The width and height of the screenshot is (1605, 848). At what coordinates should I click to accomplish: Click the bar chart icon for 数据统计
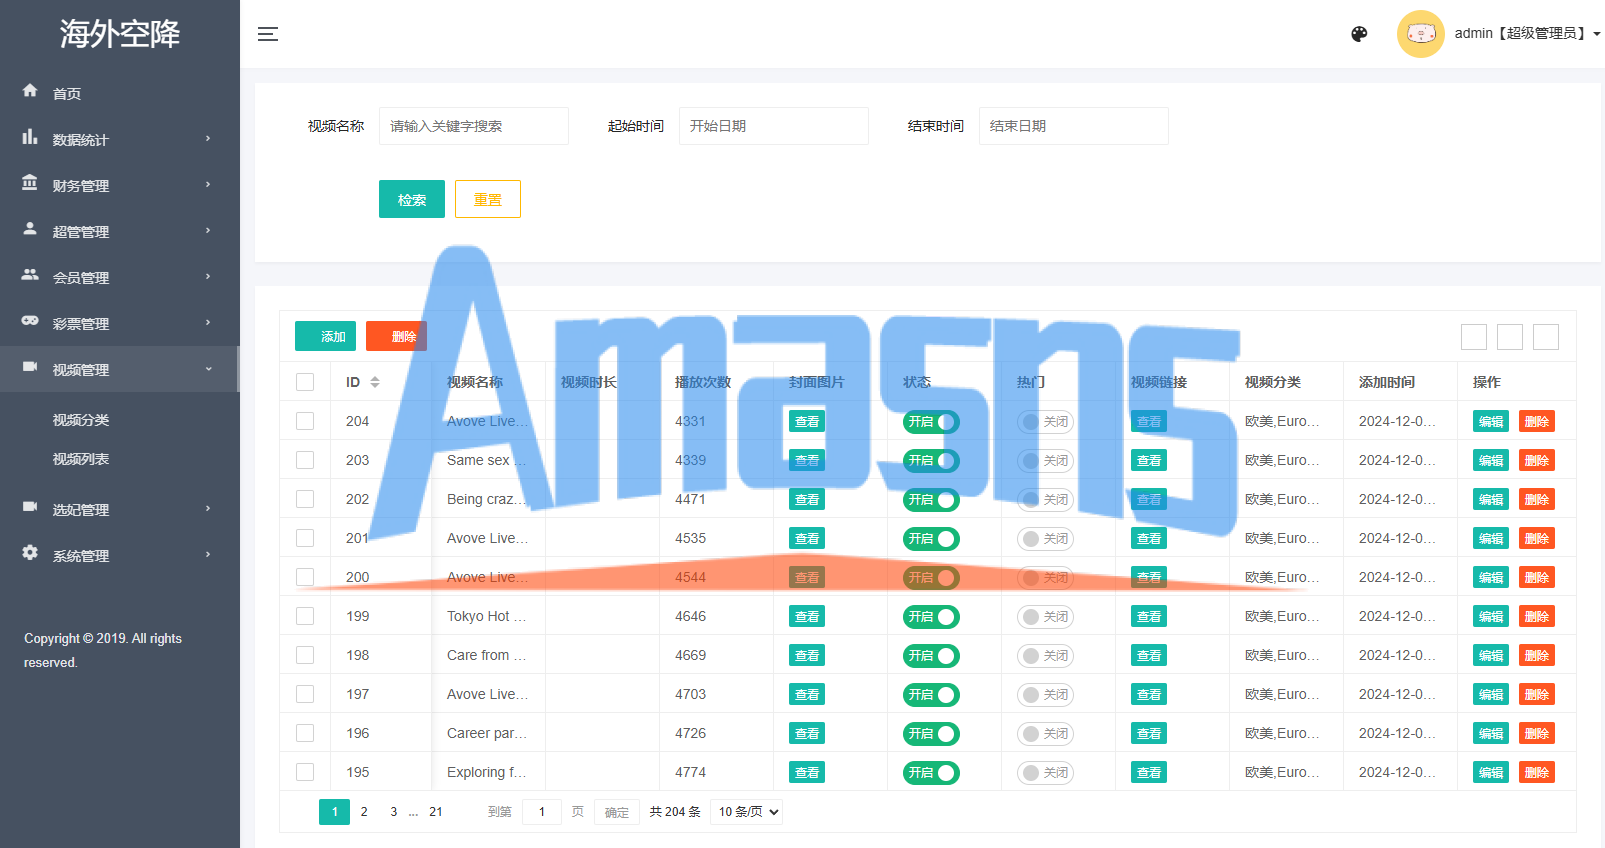pos(30,137)
